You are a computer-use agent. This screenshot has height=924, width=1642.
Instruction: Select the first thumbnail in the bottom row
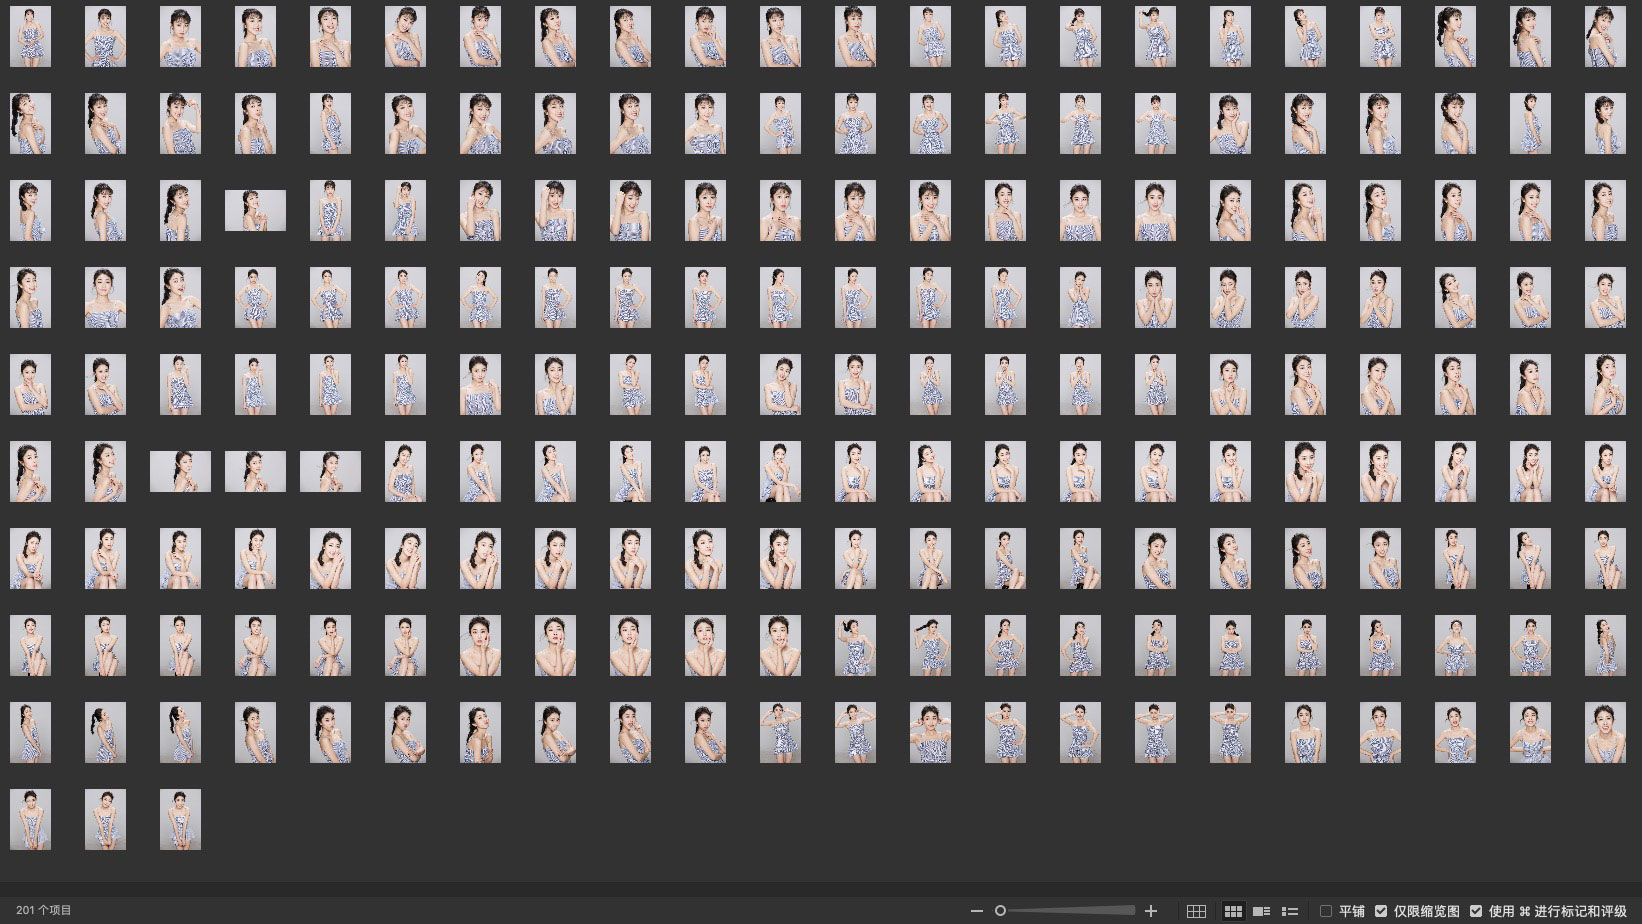click(x=30, y=819)
